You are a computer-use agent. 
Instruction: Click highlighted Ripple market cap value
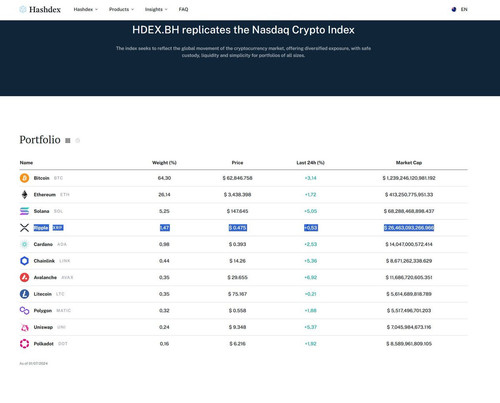(x=409, y=228)
